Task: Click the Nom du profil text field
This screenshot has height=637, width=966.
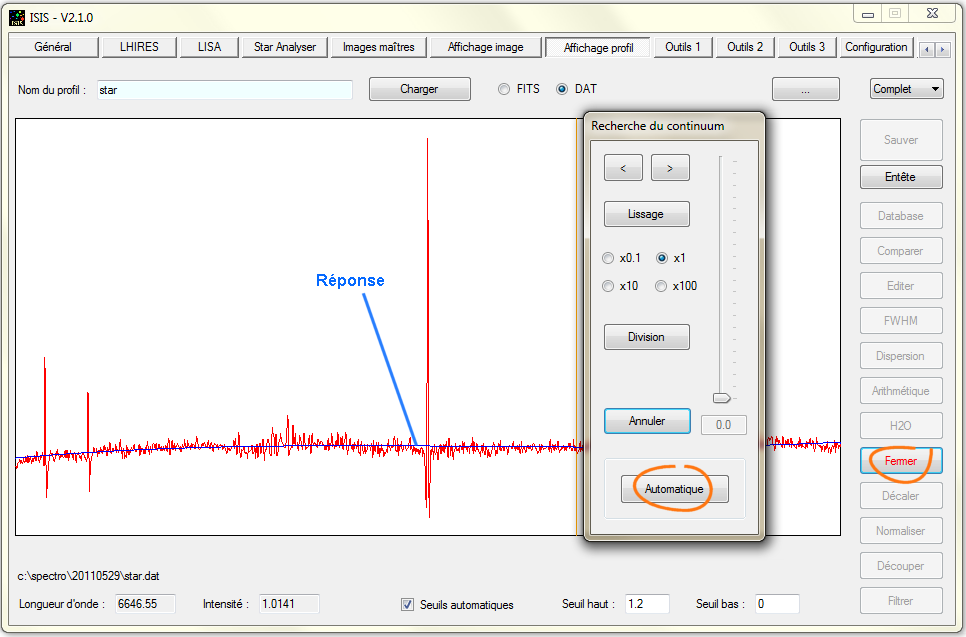Action: click(x=224, y=90)
